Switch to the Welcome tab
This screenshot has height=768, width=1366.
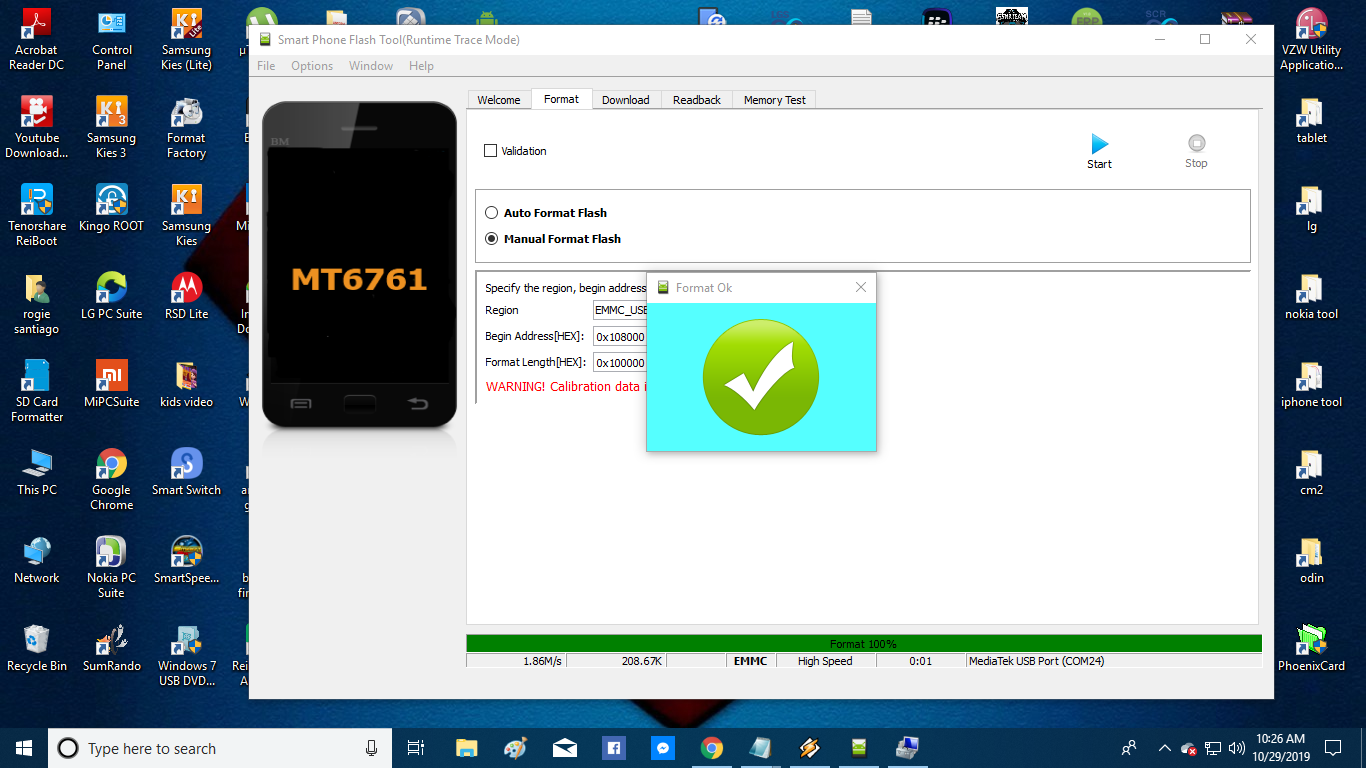pos(499,100)
